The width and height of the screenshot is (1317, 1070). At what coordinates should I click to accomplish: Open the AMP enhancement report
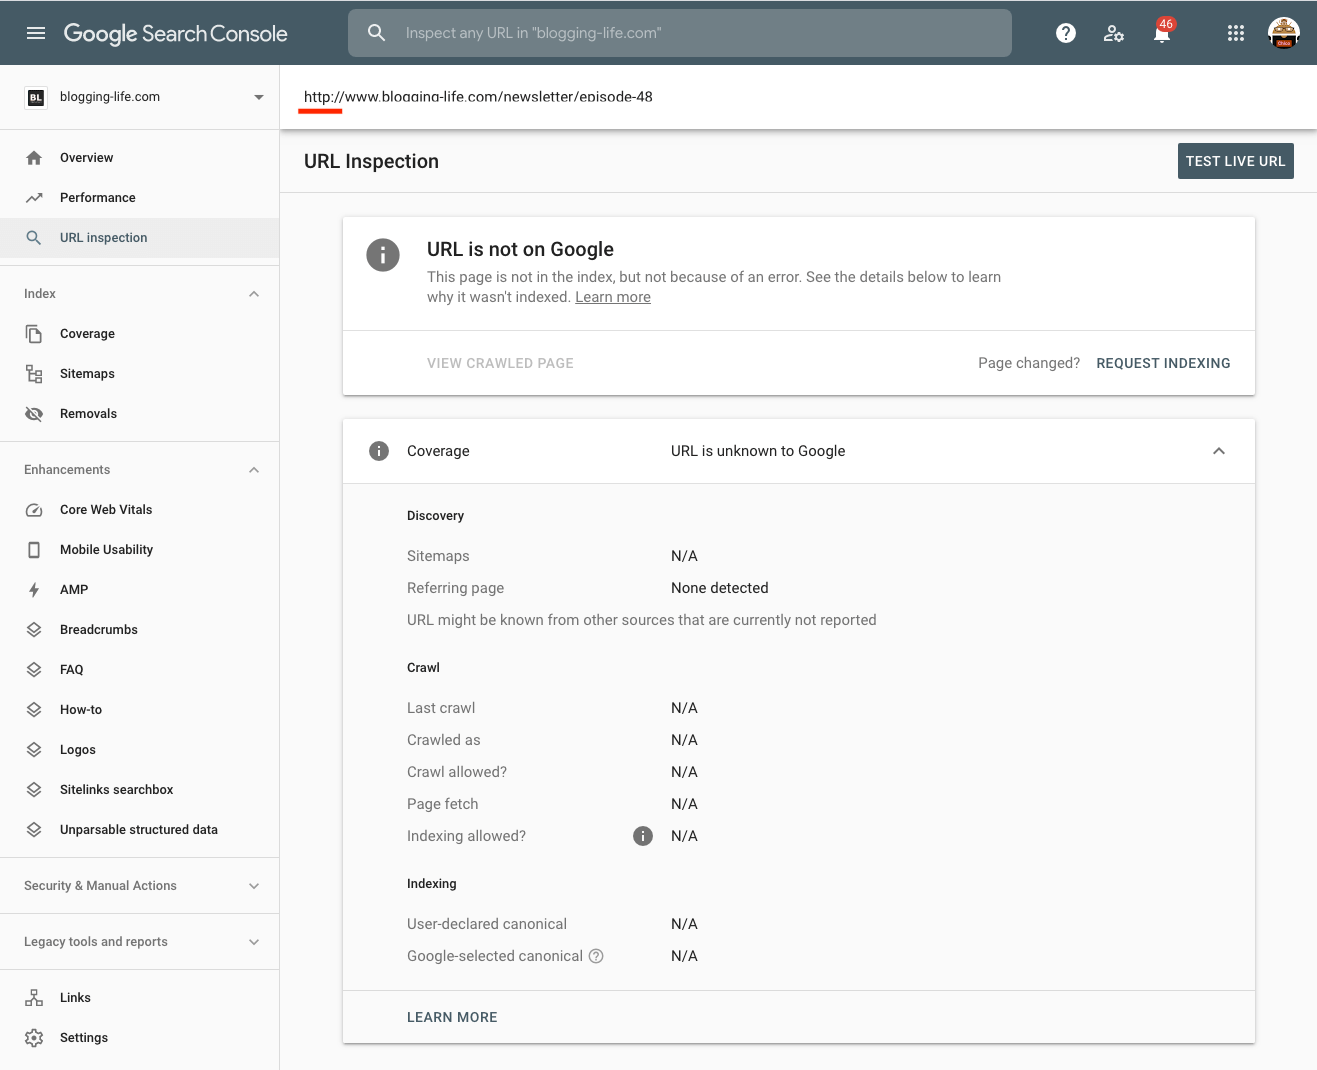(72, 589)
